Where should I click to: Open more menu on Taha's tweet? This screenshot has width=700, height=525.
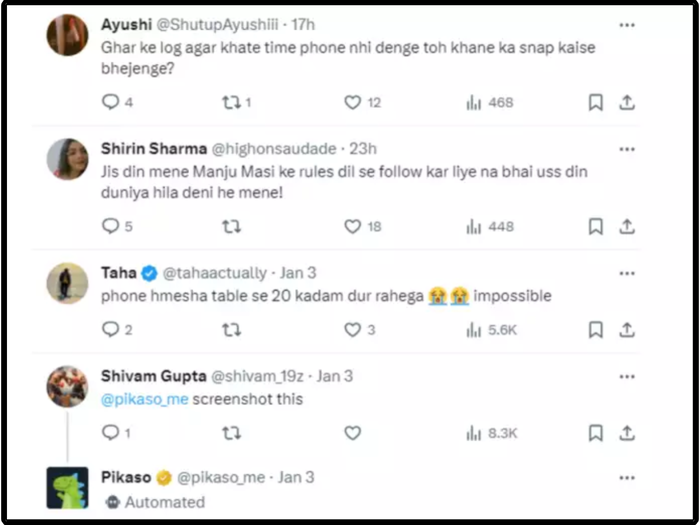click(x=626, y=273)
